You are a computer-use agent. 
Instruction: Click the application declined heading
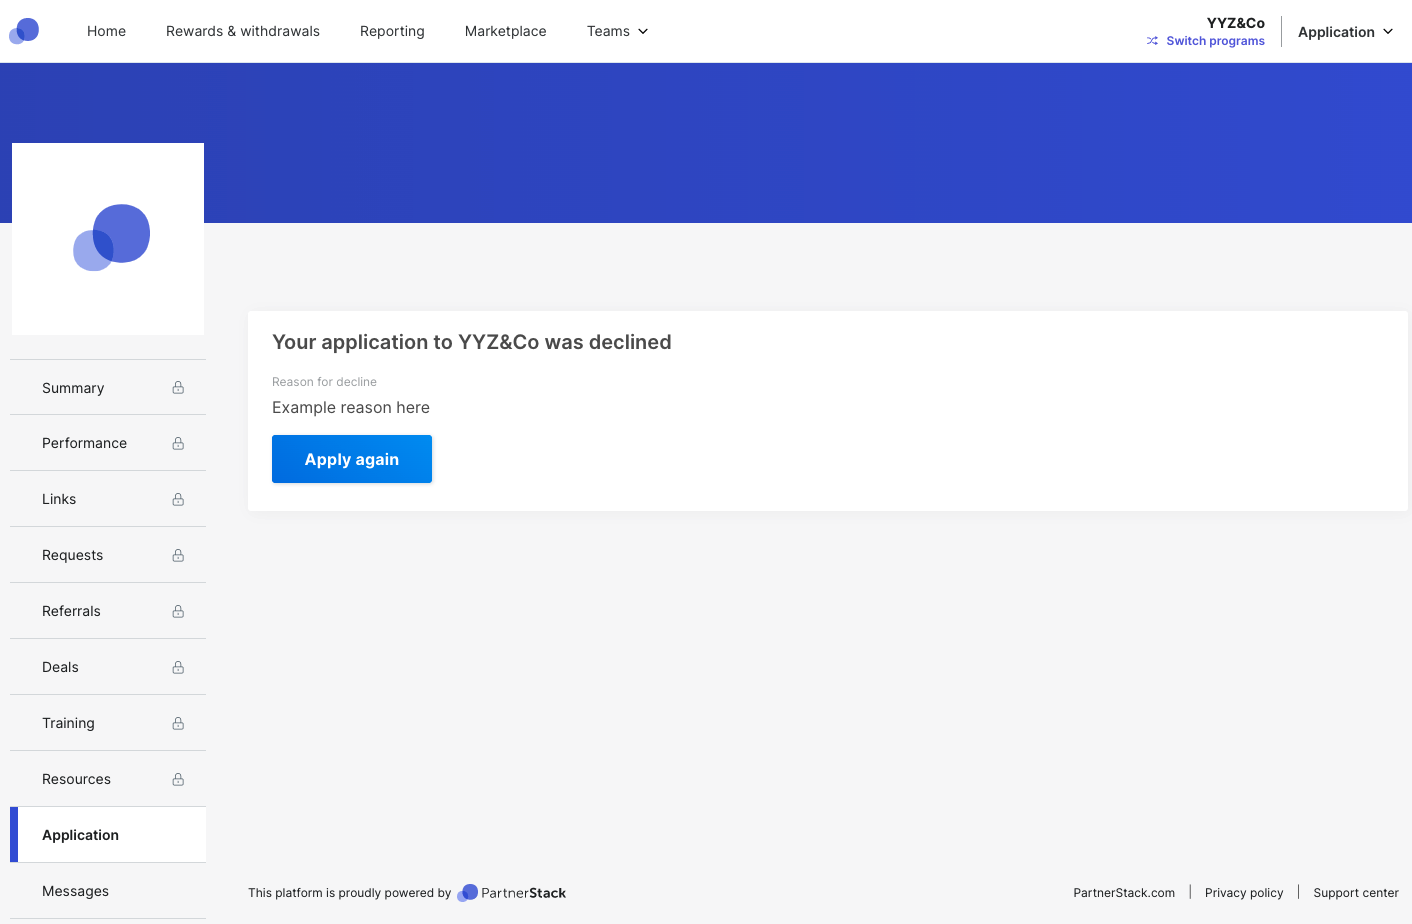472,342
